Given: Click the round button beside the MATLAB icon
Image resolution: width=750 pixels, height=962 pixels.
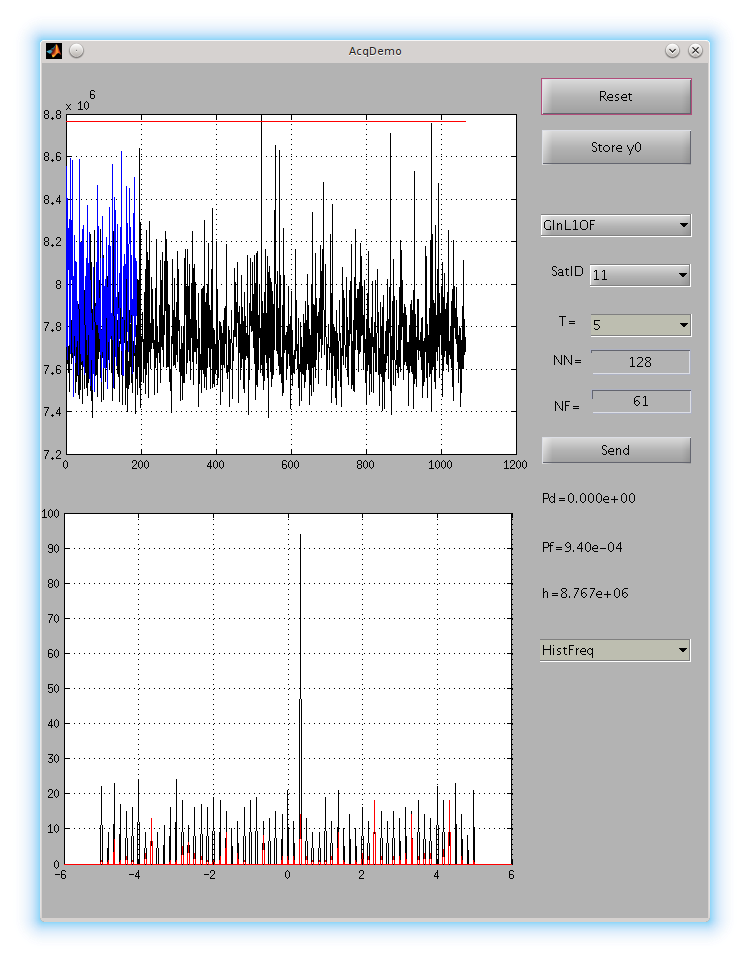Looking at the screenshot, I should [76, 51].
